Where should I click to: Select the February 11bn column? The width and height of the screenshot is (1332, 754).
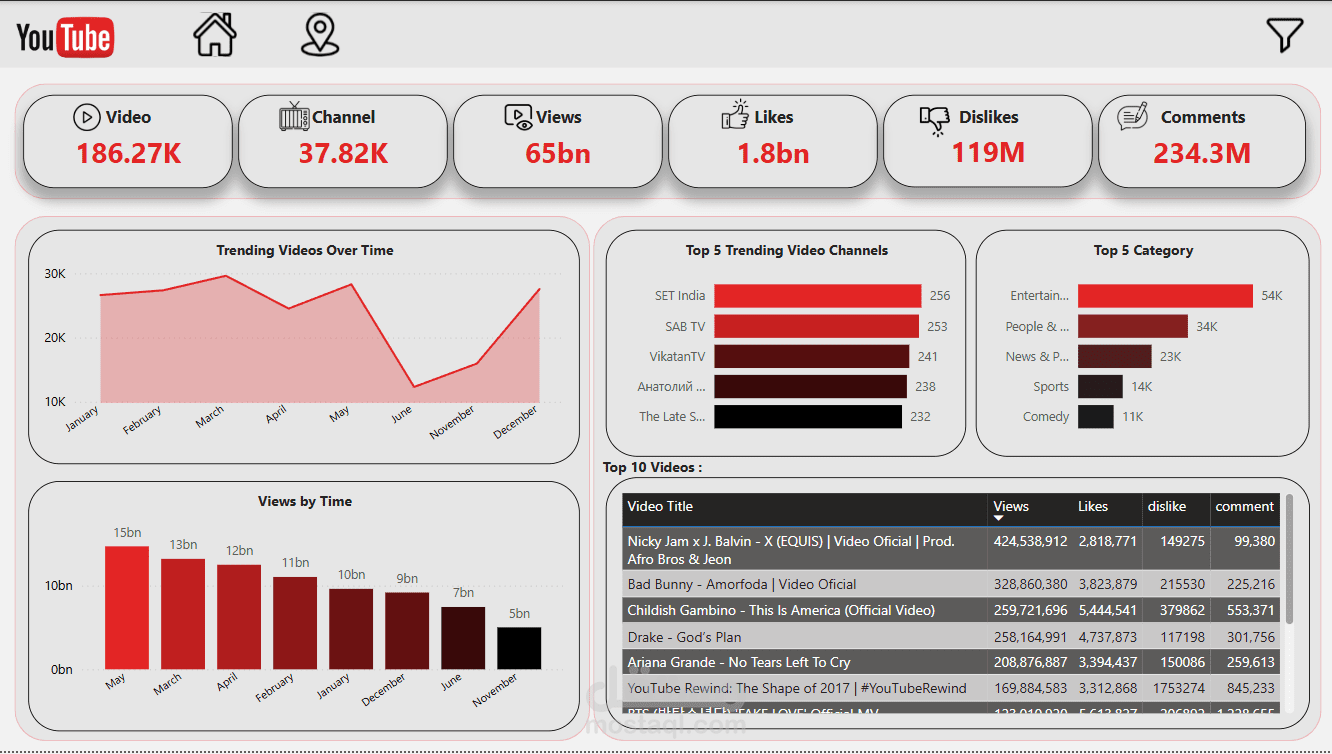295,623
